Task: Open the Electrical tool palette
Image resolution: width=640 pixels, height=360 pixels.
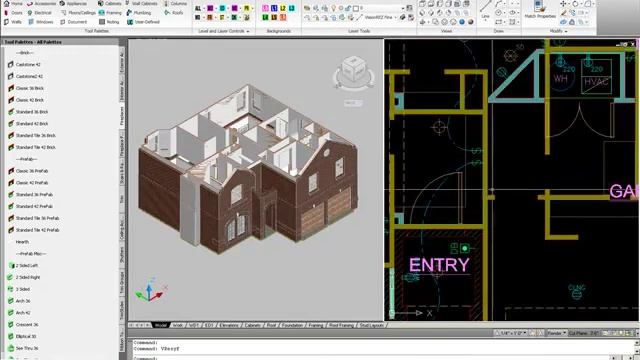Action: point(39,13)
